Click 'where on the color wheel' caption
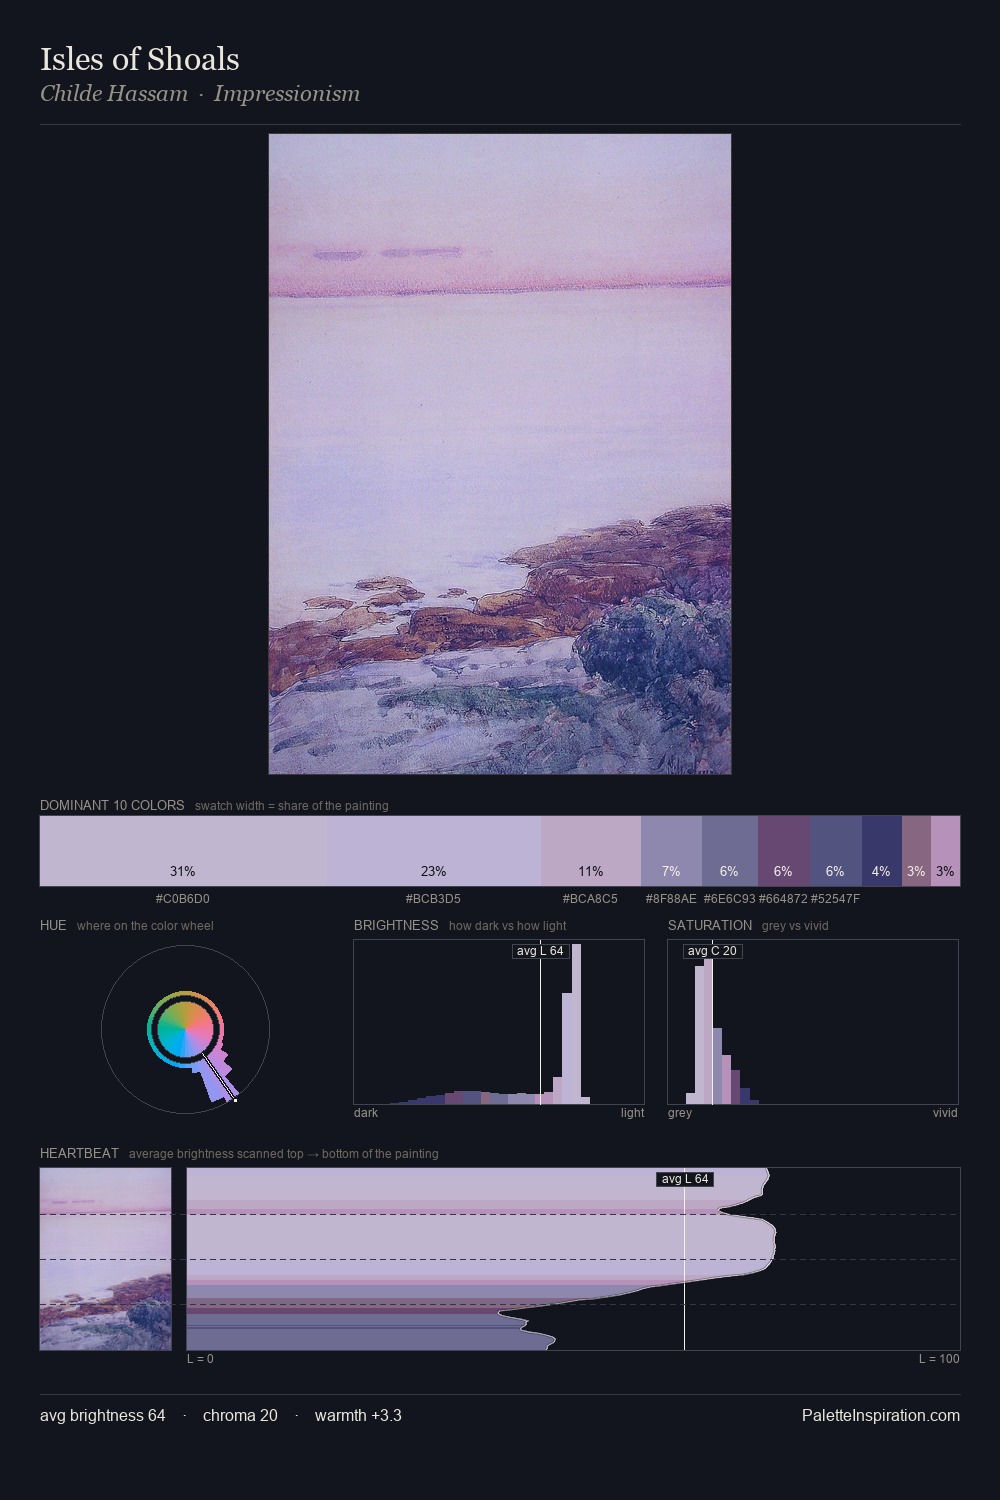1000x1500 pixels. pos(145,926)
